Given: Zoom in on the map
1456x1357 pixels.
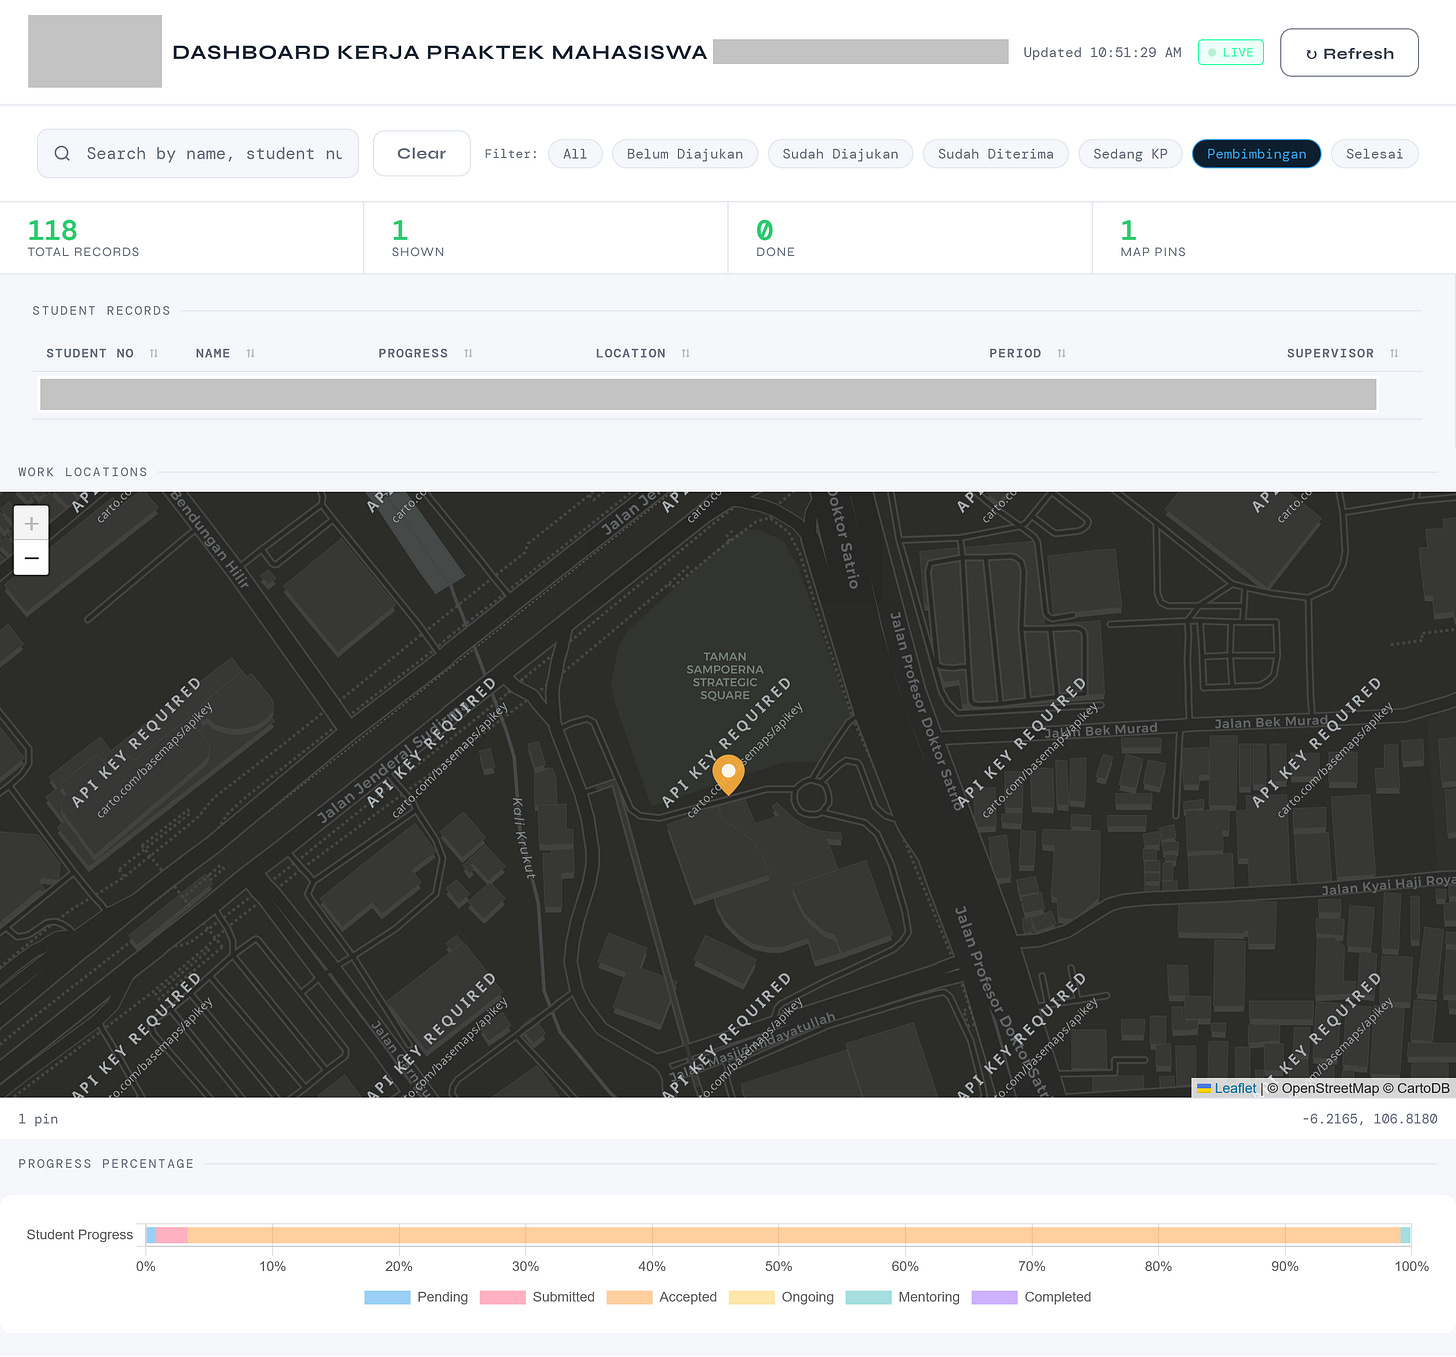Looking at the screenshot, I should click(31, 523).
